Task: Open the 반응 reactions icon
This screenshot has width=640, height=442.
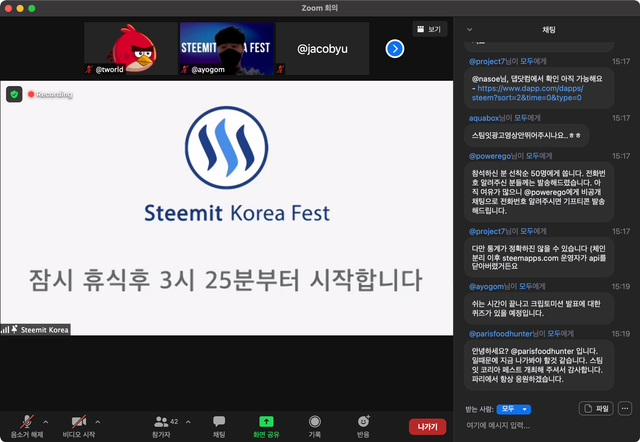Action: [363, 421]
